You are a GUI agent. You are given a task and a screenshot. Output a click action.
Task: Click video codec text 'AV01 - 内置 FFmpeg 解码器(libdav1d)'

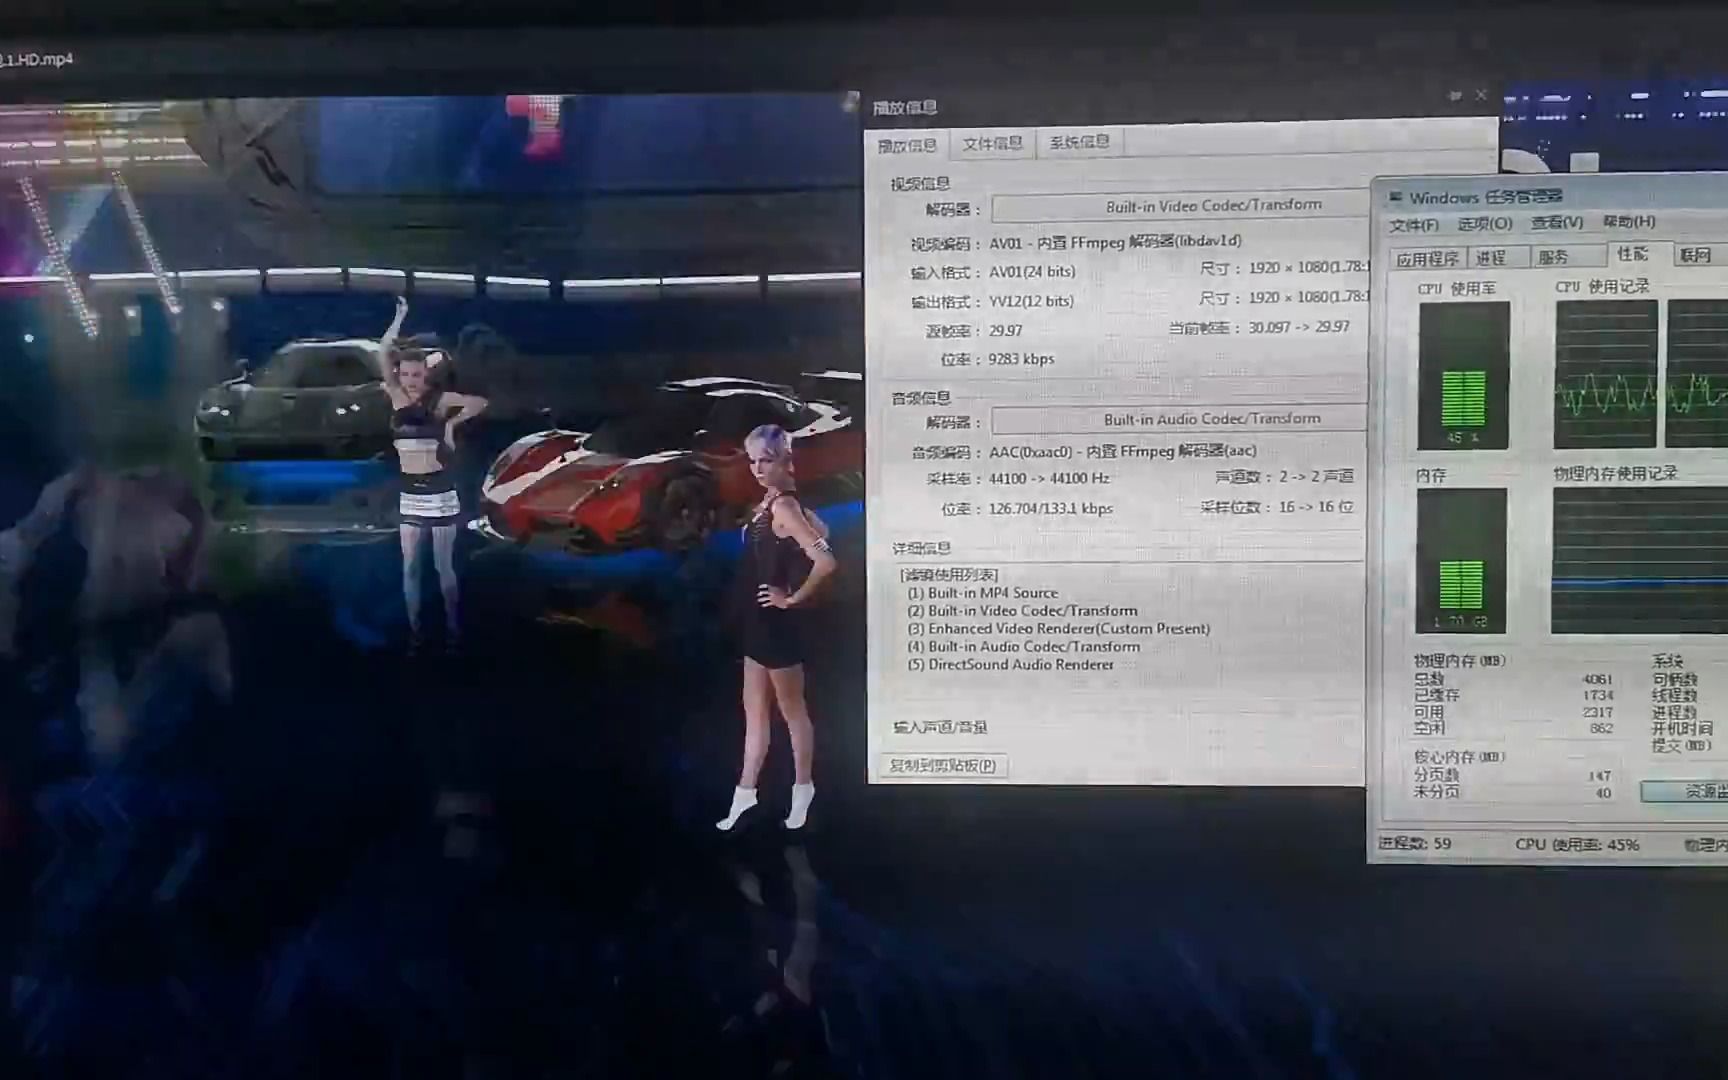pos(1115,242)
